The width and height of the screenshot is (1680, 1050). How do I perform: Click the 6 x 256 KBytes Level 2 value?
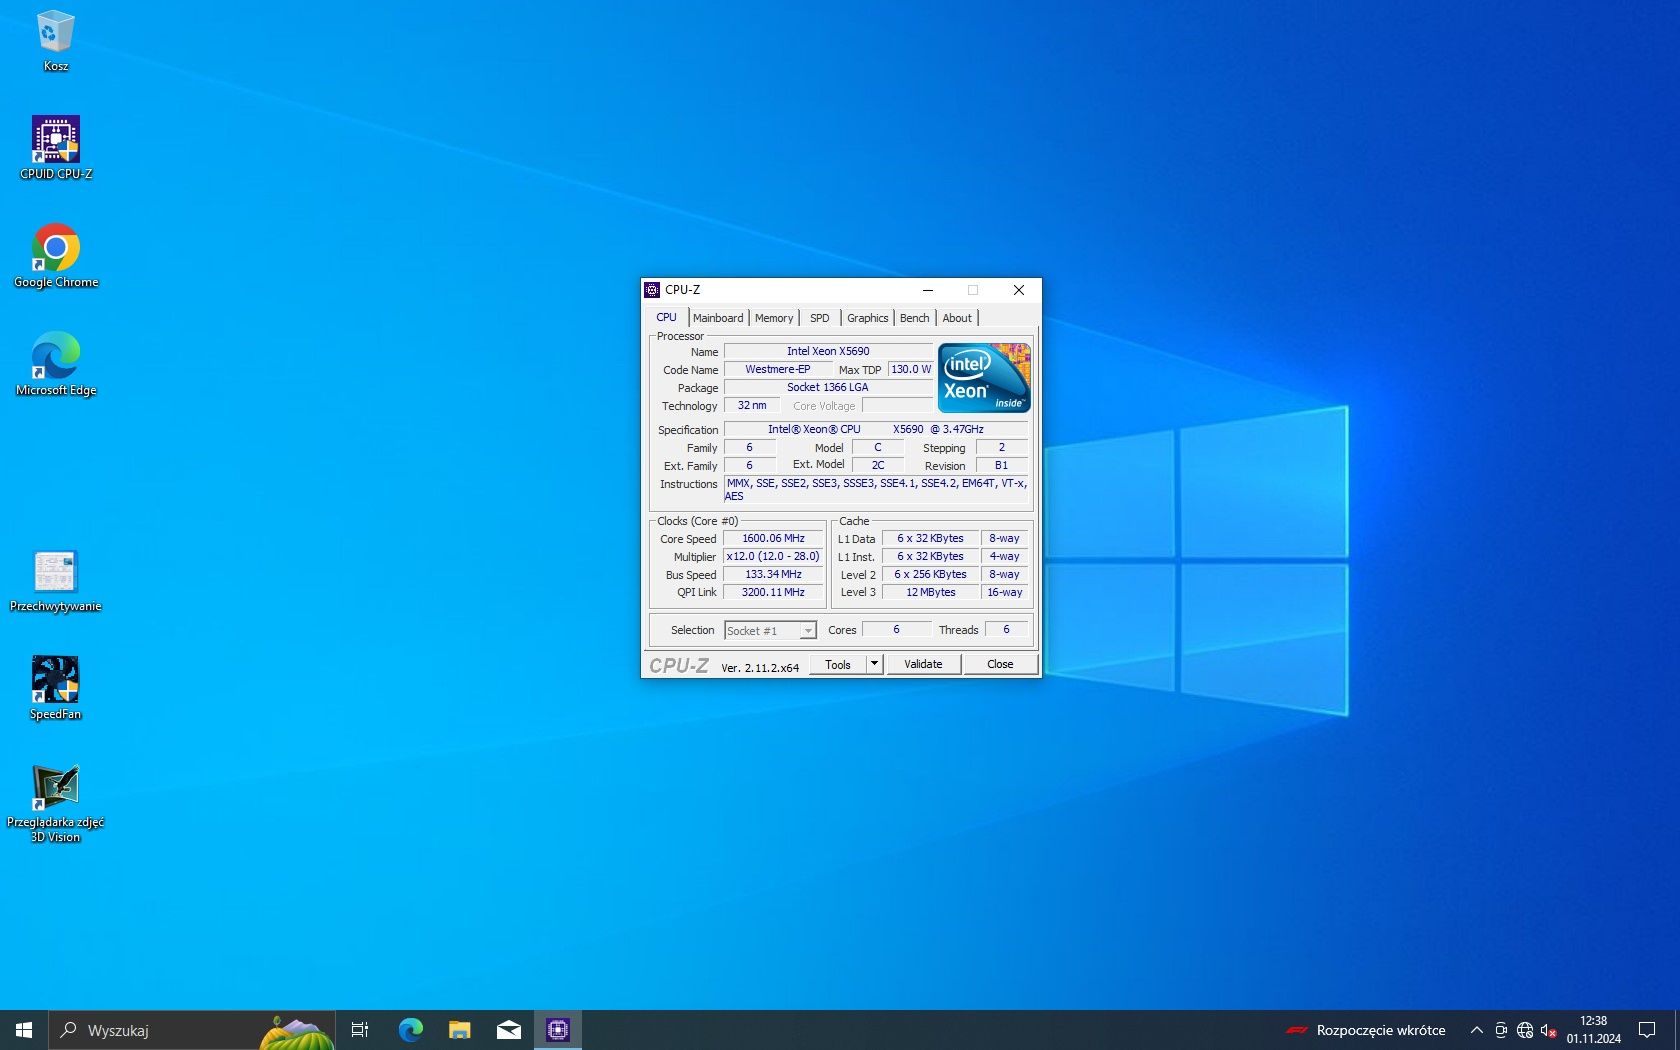tap(931, 574)
